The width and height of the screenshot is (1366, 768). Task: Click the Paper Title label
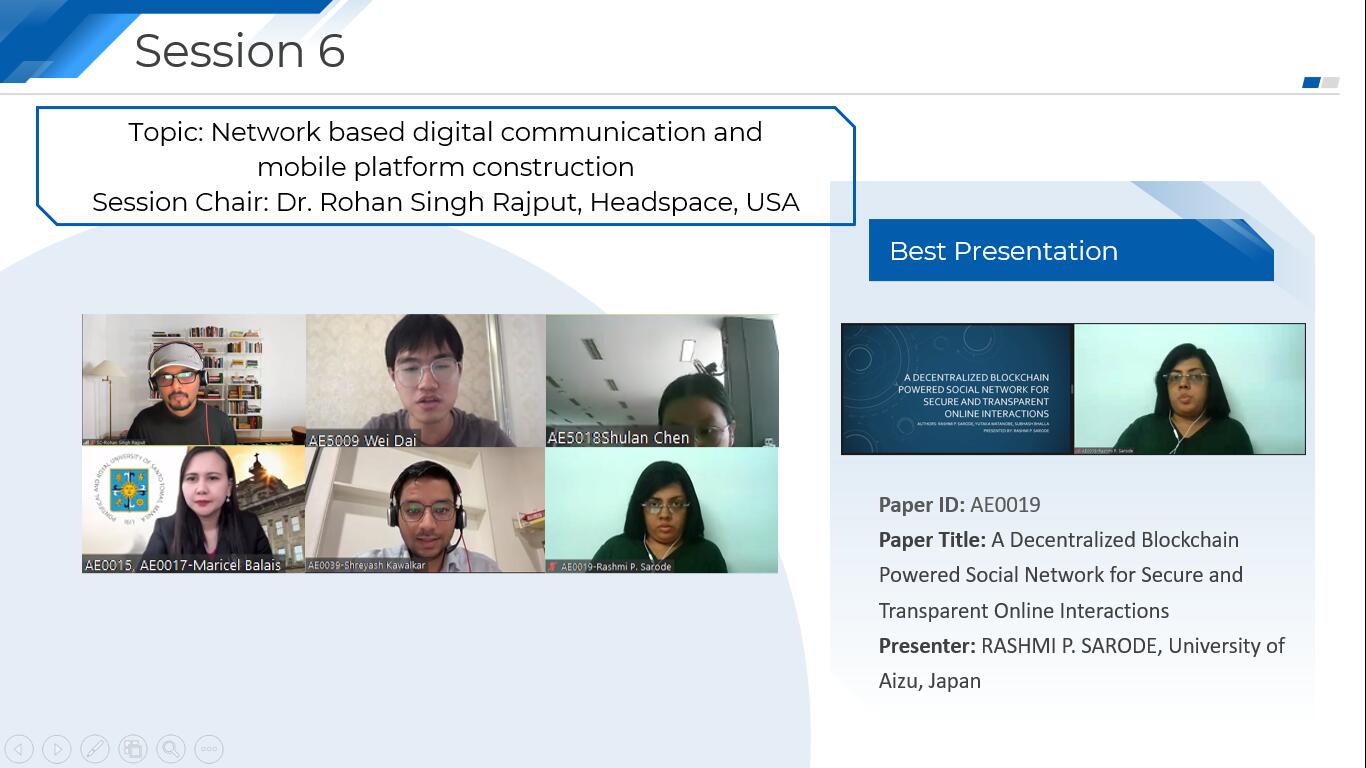pos(932,540)
